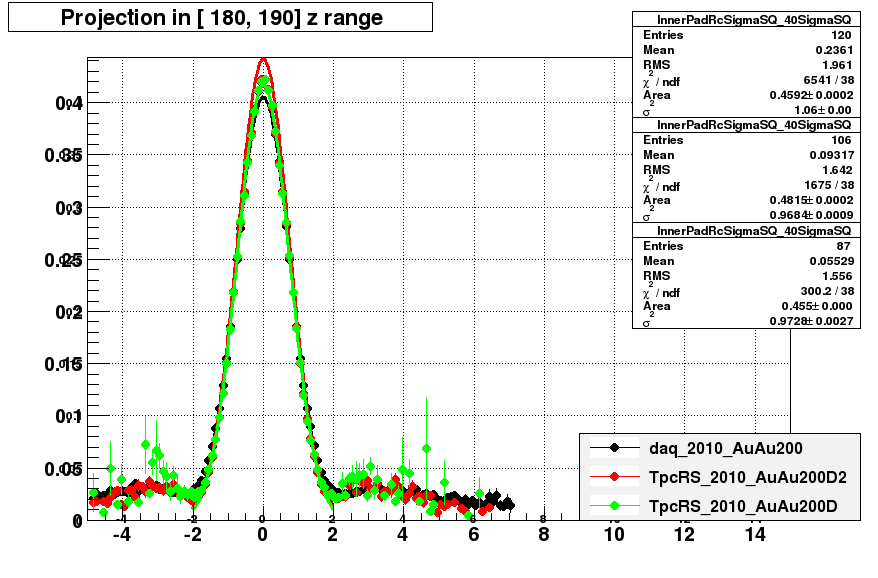
Task: Click chi2/ndf value 6541 / 38
Action: 829,80
